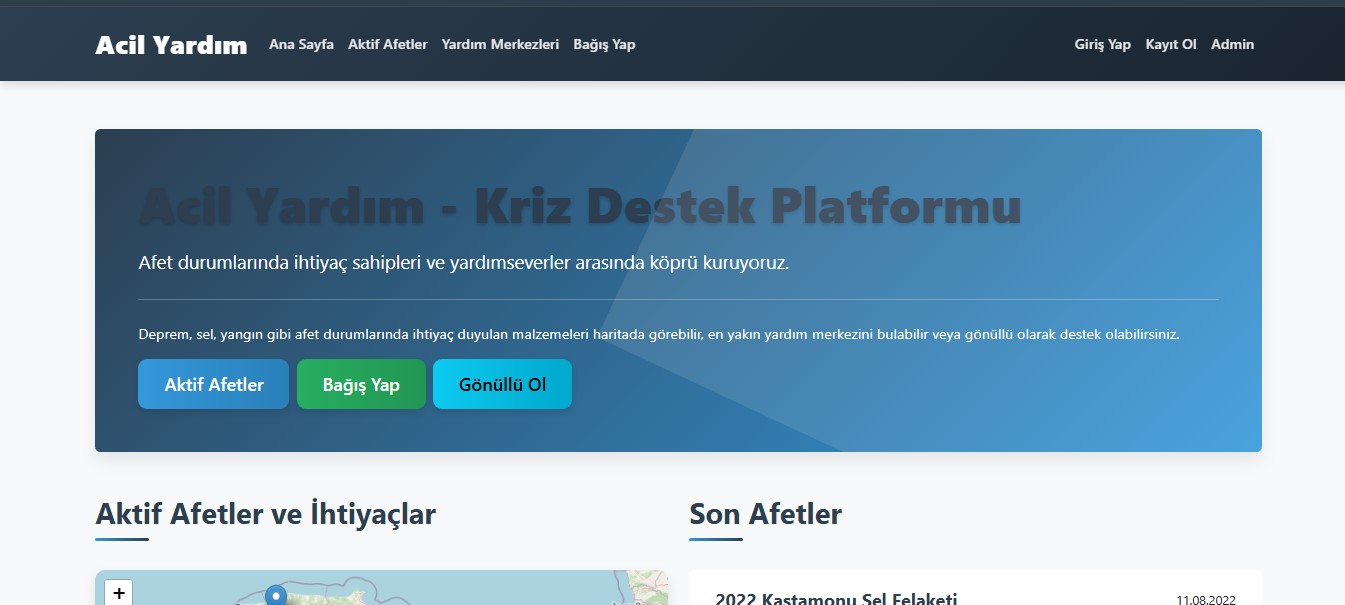Click the map zoom-in plus control
Image resolution: width=1345 pixels, height=605 pixels.
[x=118, y=592]
